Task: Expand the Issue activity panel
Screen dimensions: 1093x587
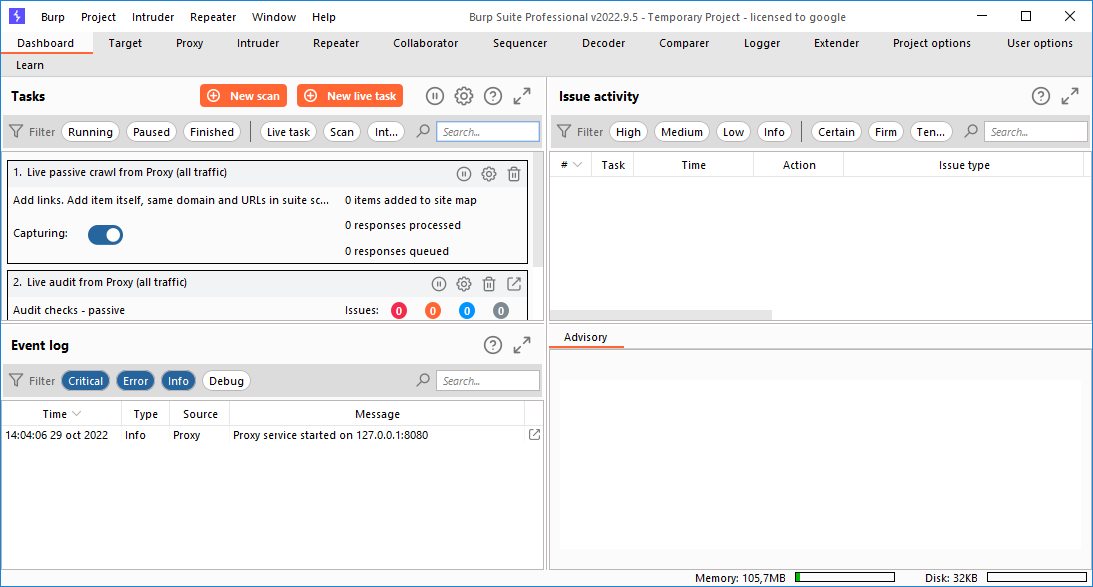Action: (1070, 96)
